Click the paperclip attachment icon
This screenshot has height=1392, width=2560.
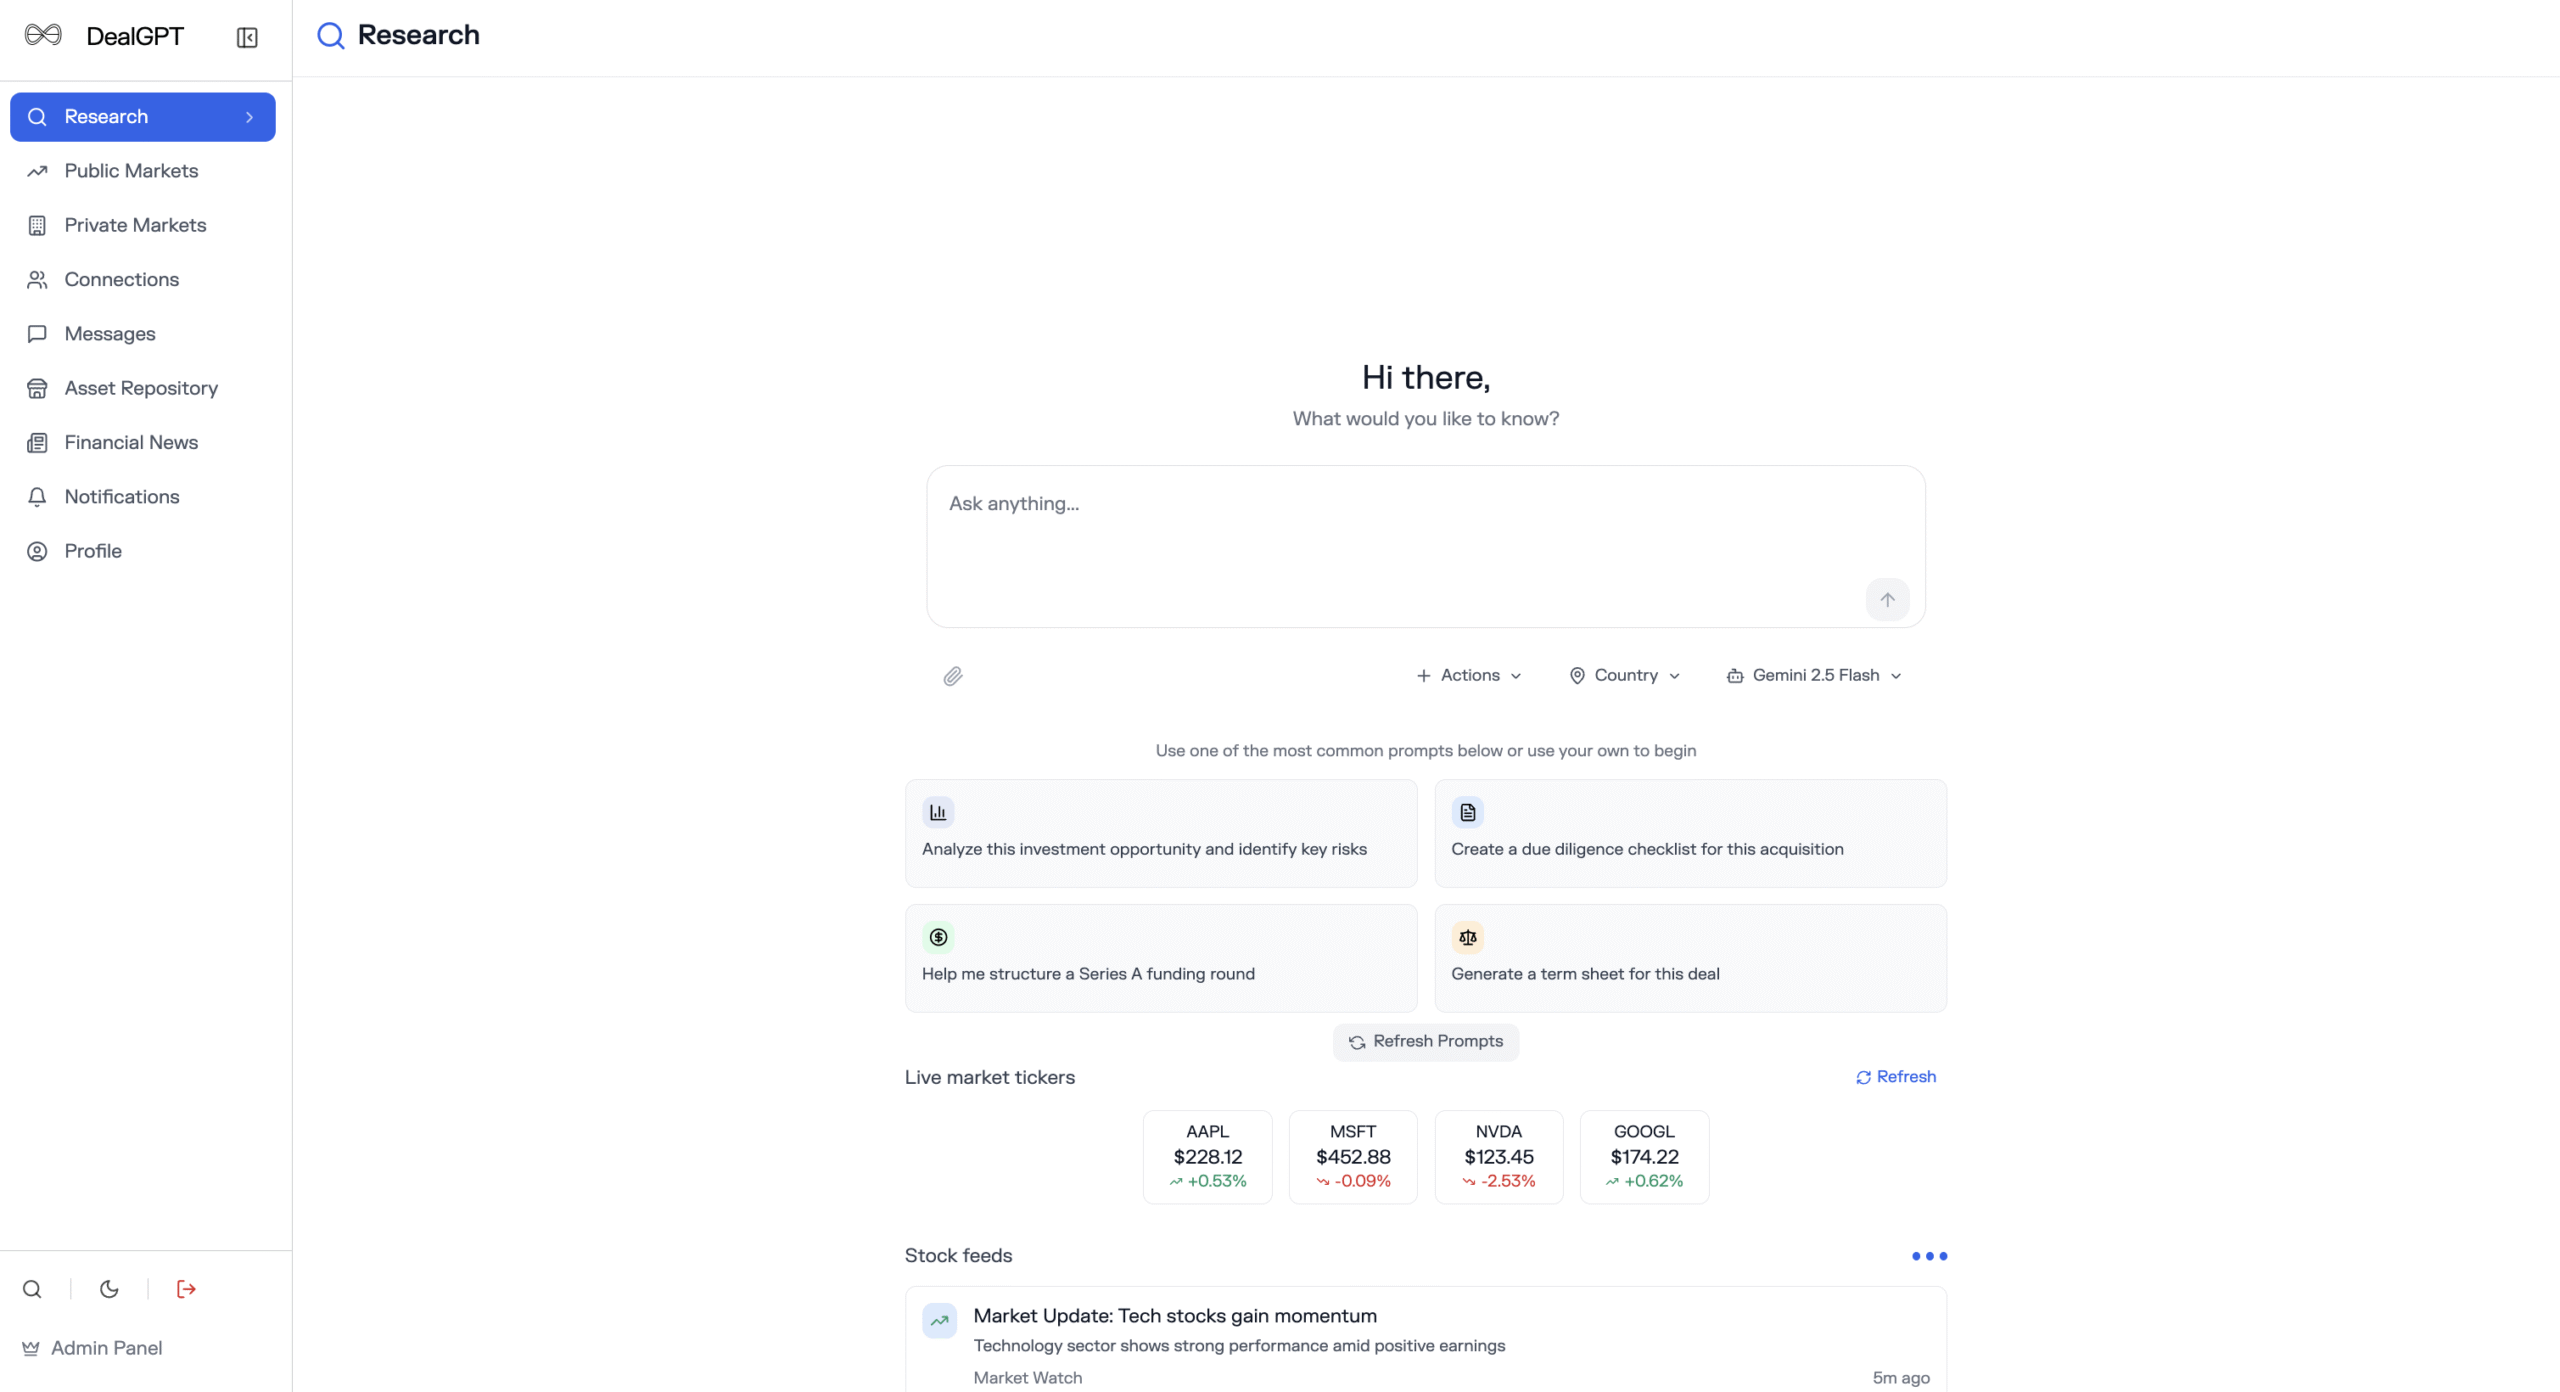click(x=952, y=676)
